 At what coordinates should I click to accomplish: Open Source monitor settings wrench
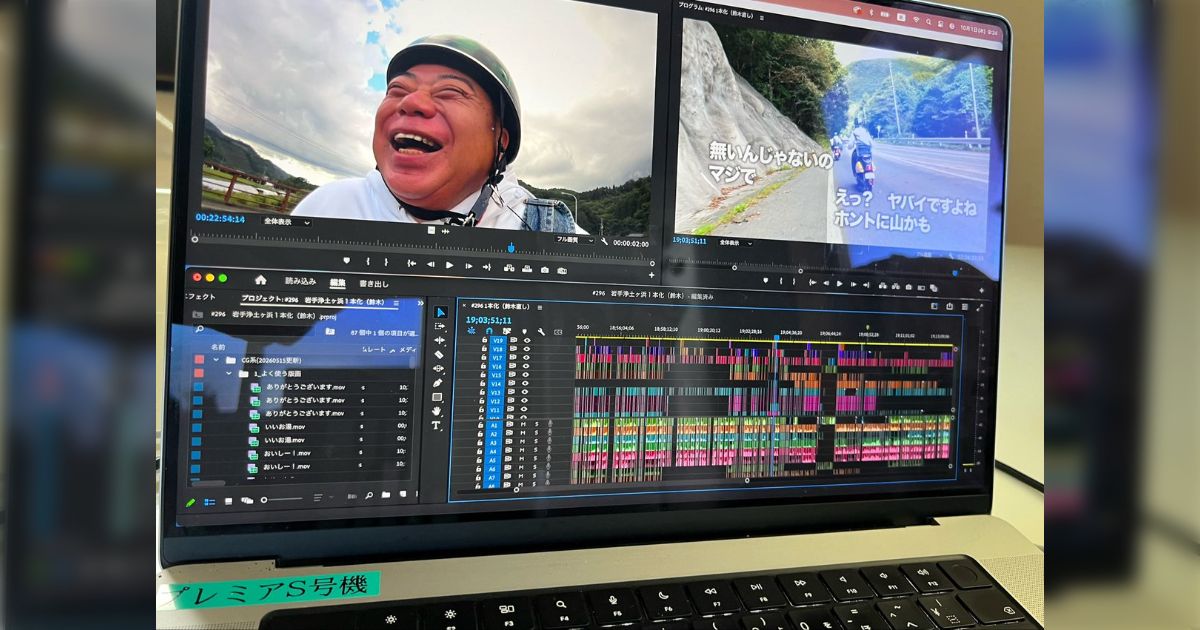pyautogui.click(x=604, y=241)
